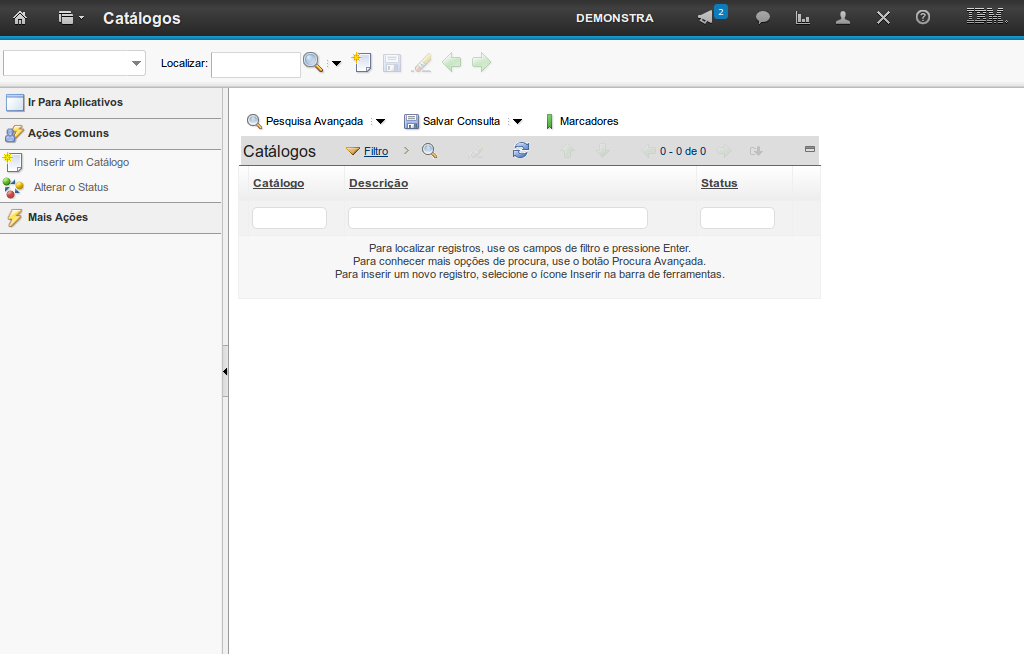Open the bulletin board megaphone notifications
This screenshot has height=655, width=1024.
(x=706, y=18)
